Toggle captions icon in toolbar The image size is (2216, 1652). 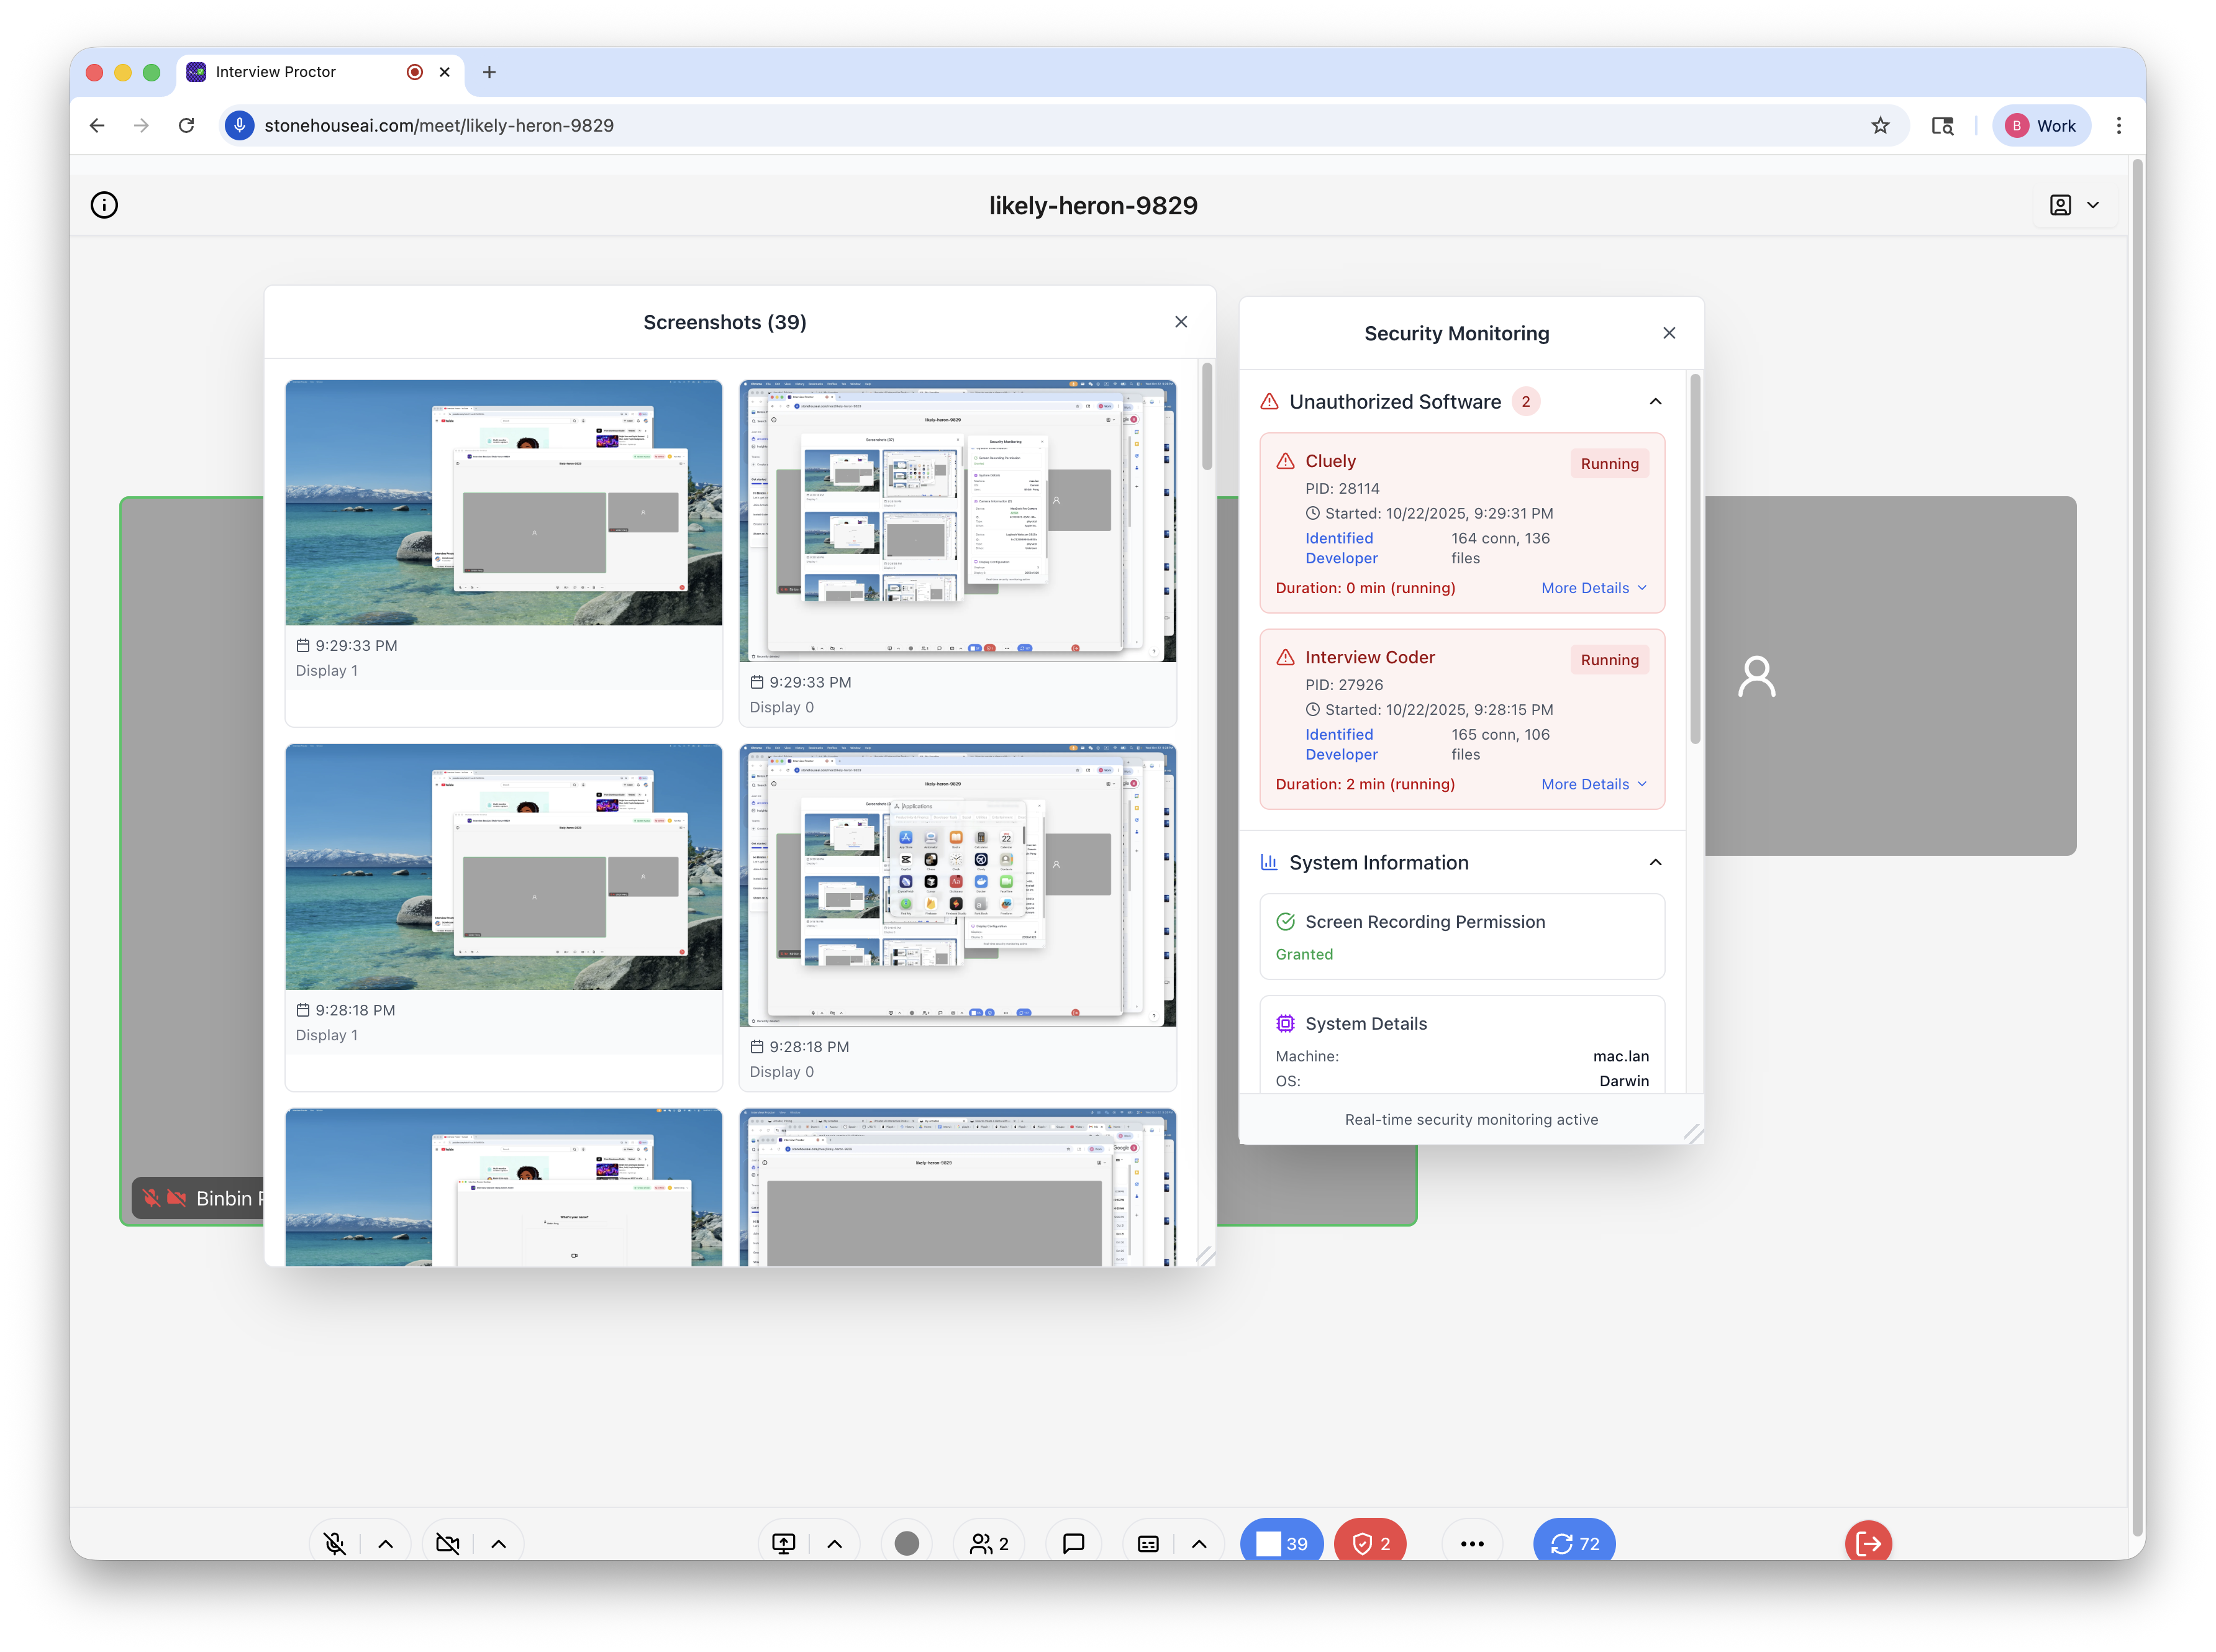pyautogui.click(x=1148, y=1543)
